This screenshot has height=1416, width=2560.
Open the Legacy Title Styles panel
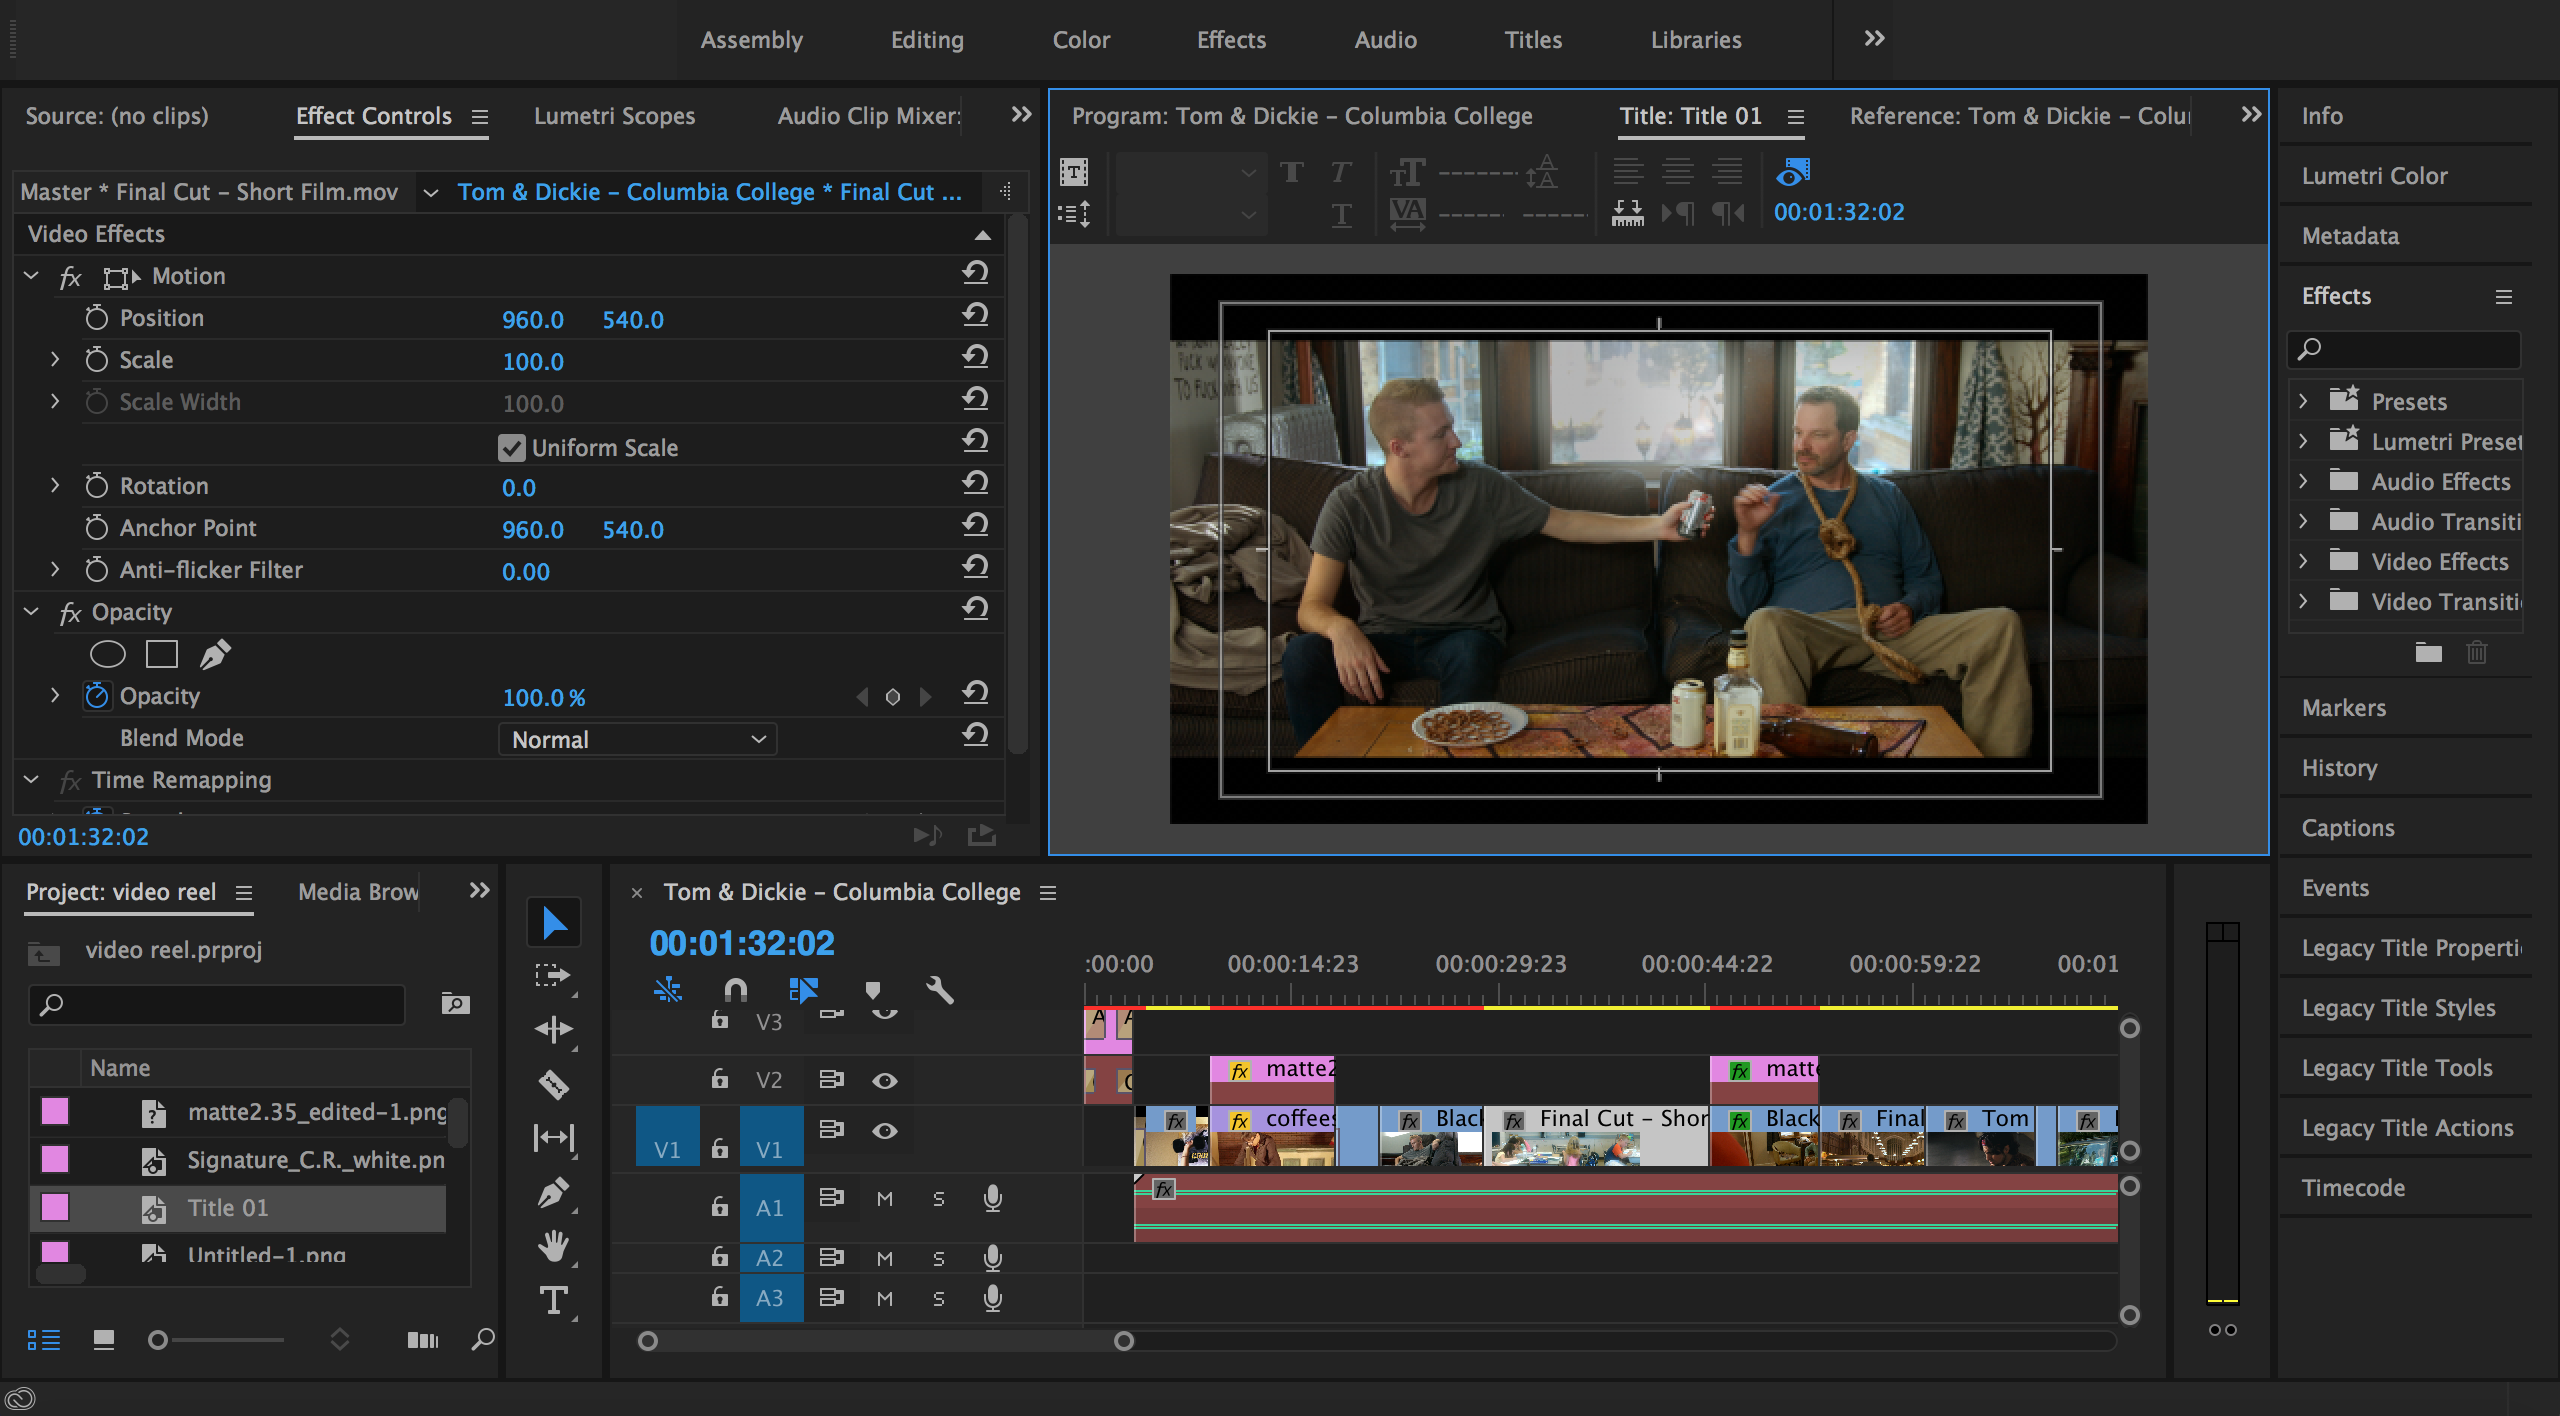pyautogui.click(x=2398, y=1008)
